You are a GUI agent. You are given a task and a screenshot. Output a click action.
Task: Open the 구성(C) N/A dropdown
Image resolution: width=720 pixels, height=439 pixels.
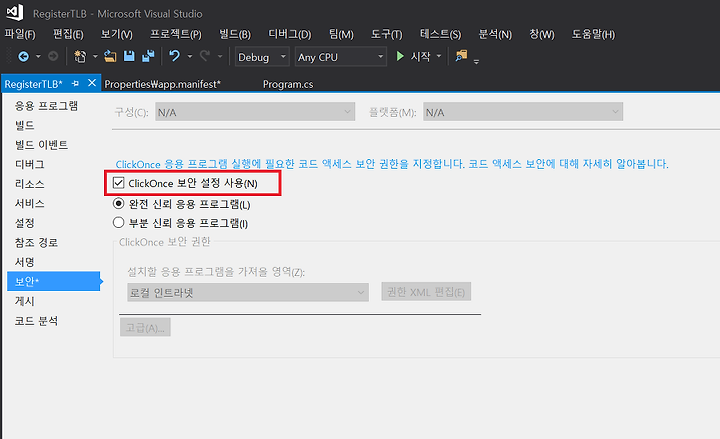(x=255, y=112)
